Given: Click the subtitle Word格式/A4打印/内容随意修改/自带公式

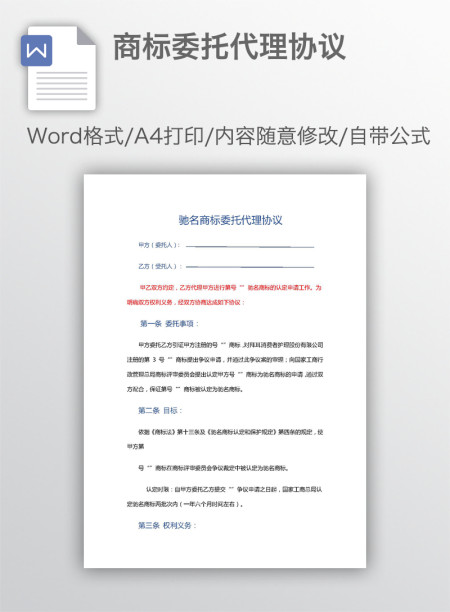Looking at the screenshot, I should pos(229,136).
